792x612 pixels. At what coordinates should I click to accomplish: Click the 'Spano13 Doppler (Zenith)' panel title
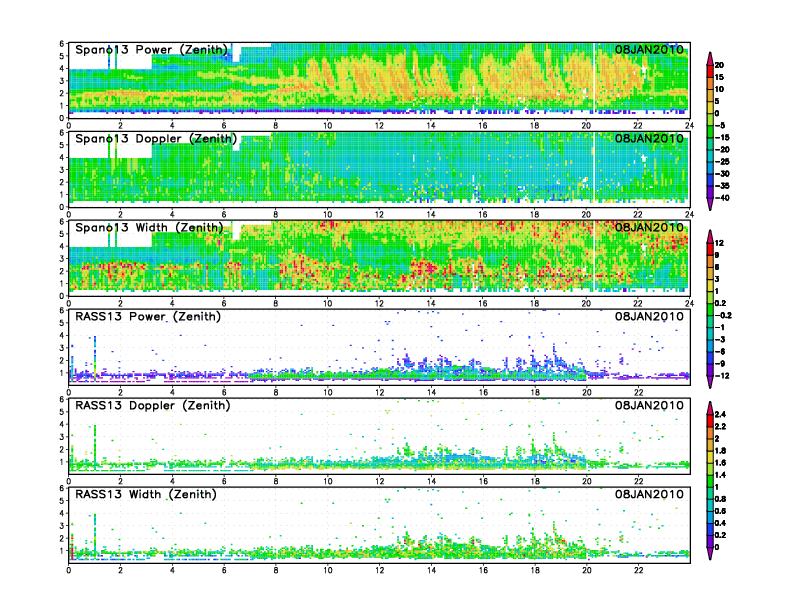156,139
